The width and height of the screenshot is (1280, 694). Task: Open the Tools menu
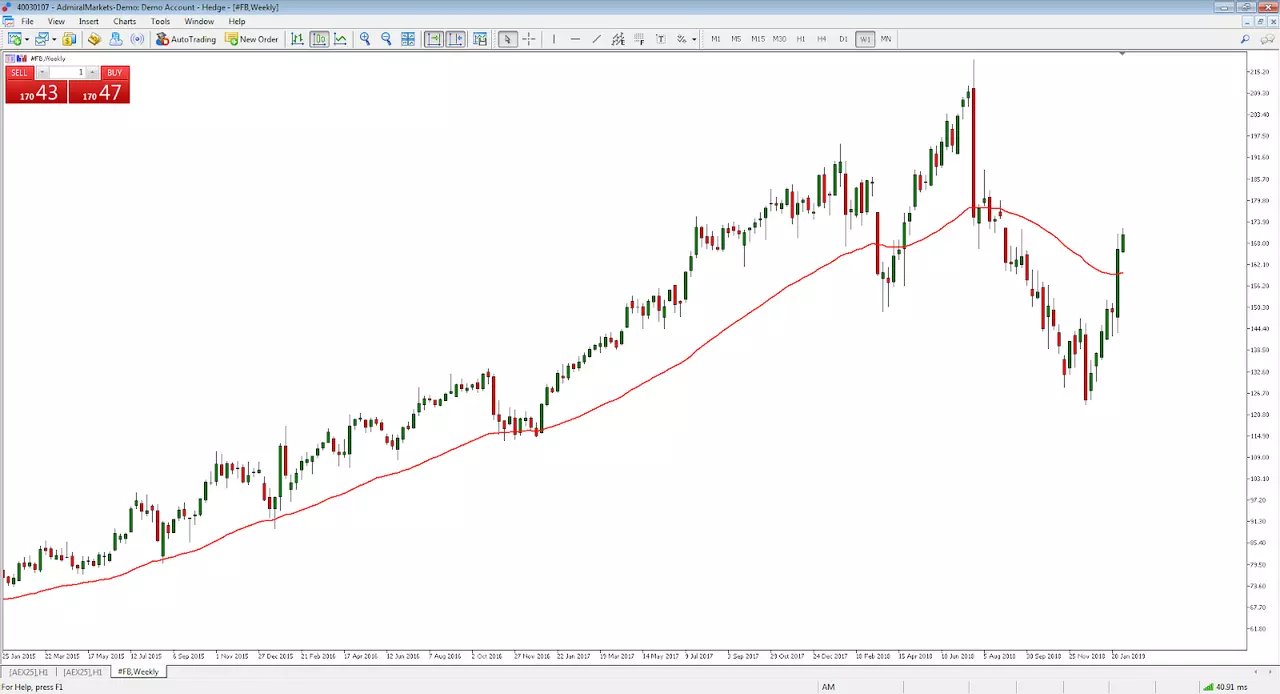point(160,21)
